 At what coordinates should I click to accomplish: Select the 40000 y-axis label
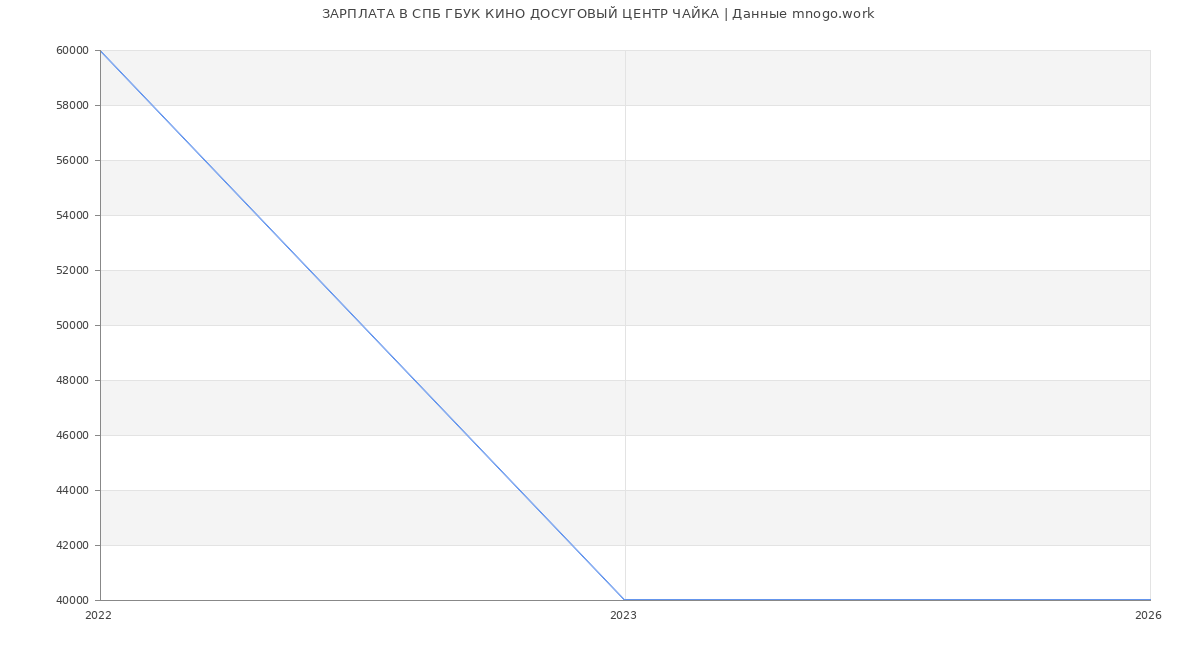point(73,600)
